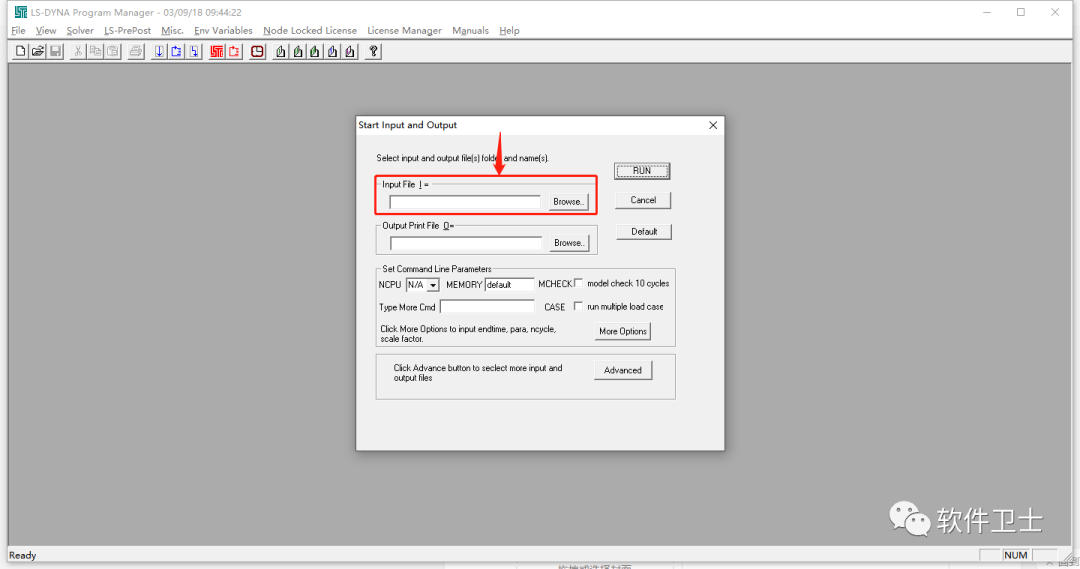
Task: Click the blue zigzag-arrow toolbar icon
Action: (194, 51)
